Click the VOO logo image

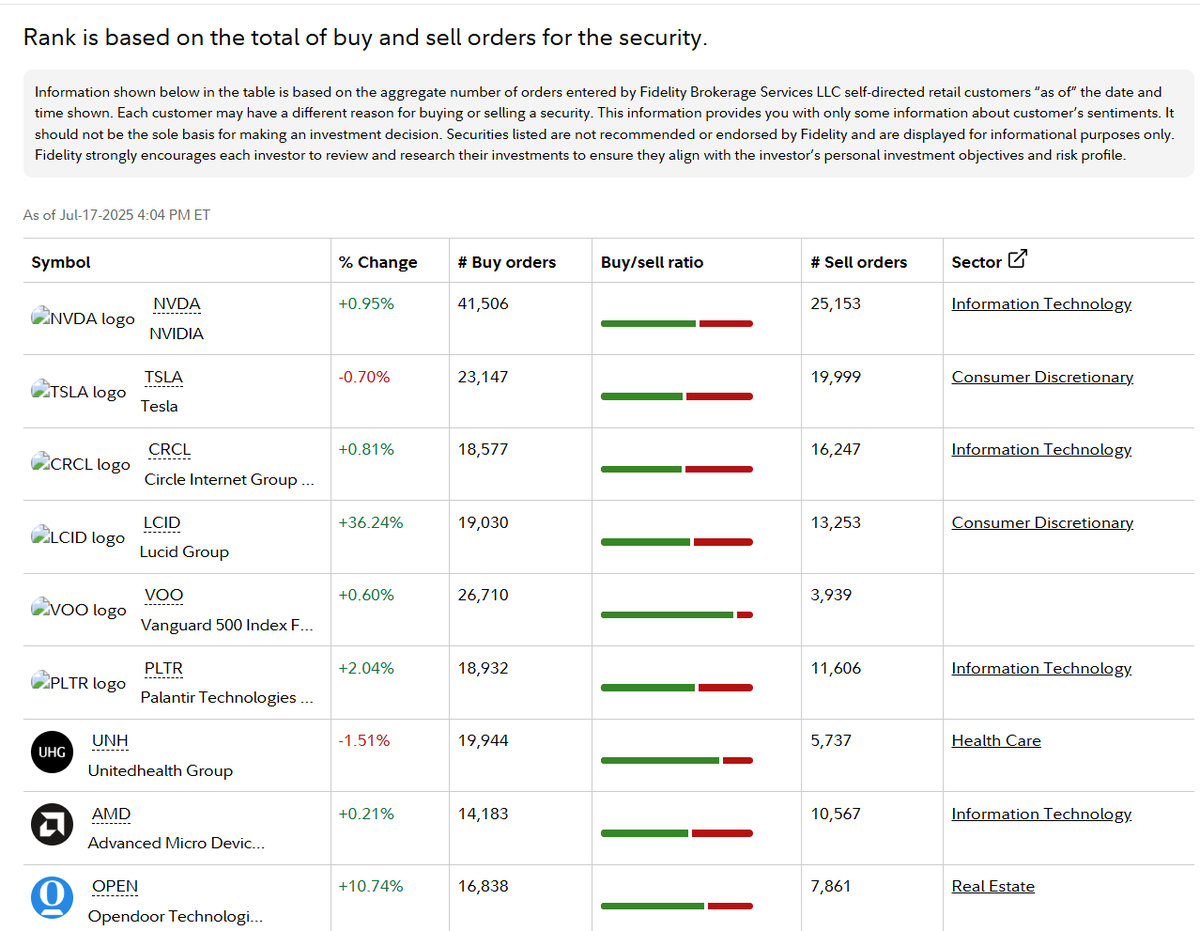[x=79, y=609]
